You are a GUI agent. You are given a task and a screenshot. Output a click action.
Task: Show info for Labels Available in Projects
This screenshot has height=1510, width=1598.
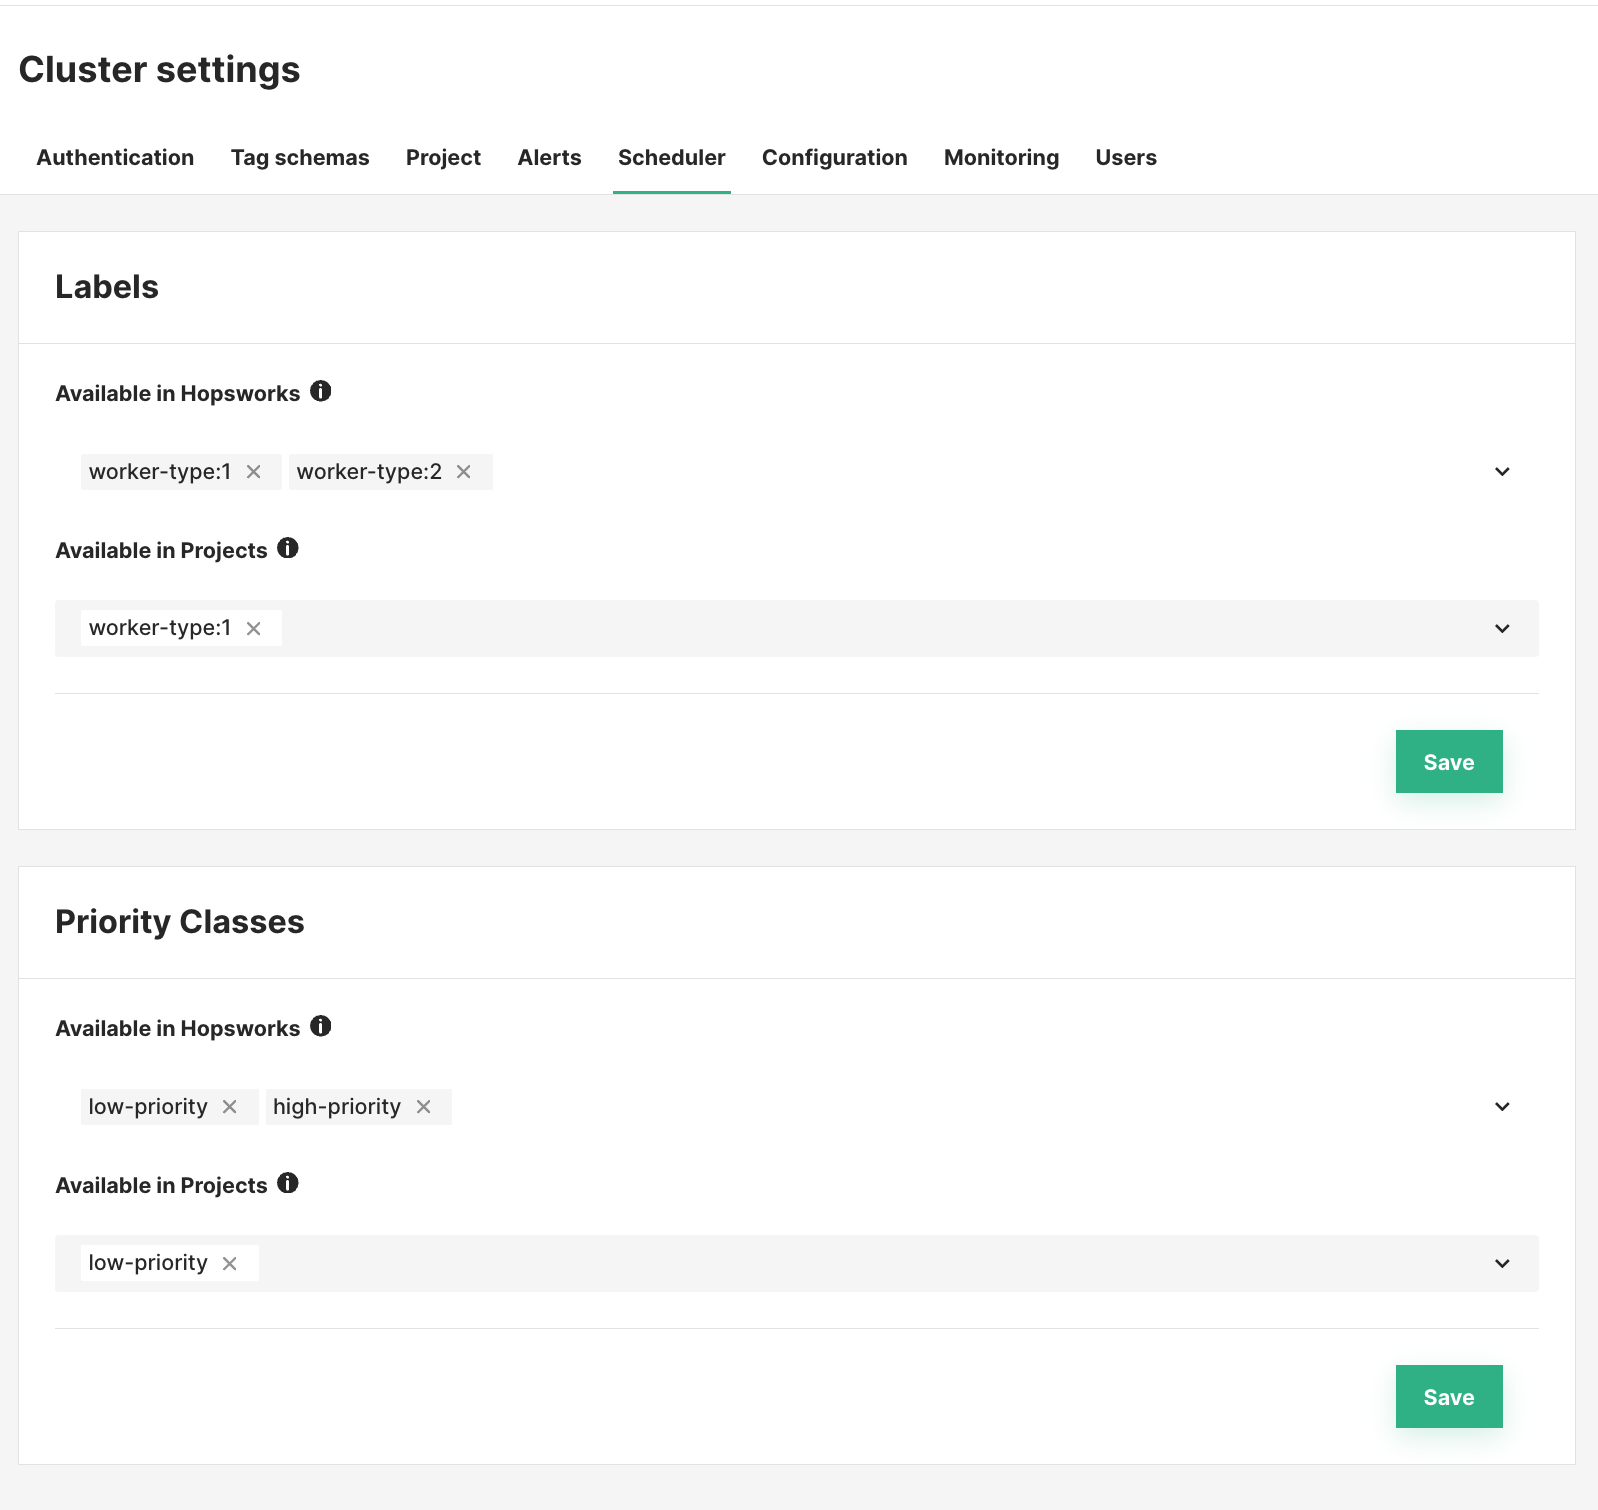coord(288,548)
